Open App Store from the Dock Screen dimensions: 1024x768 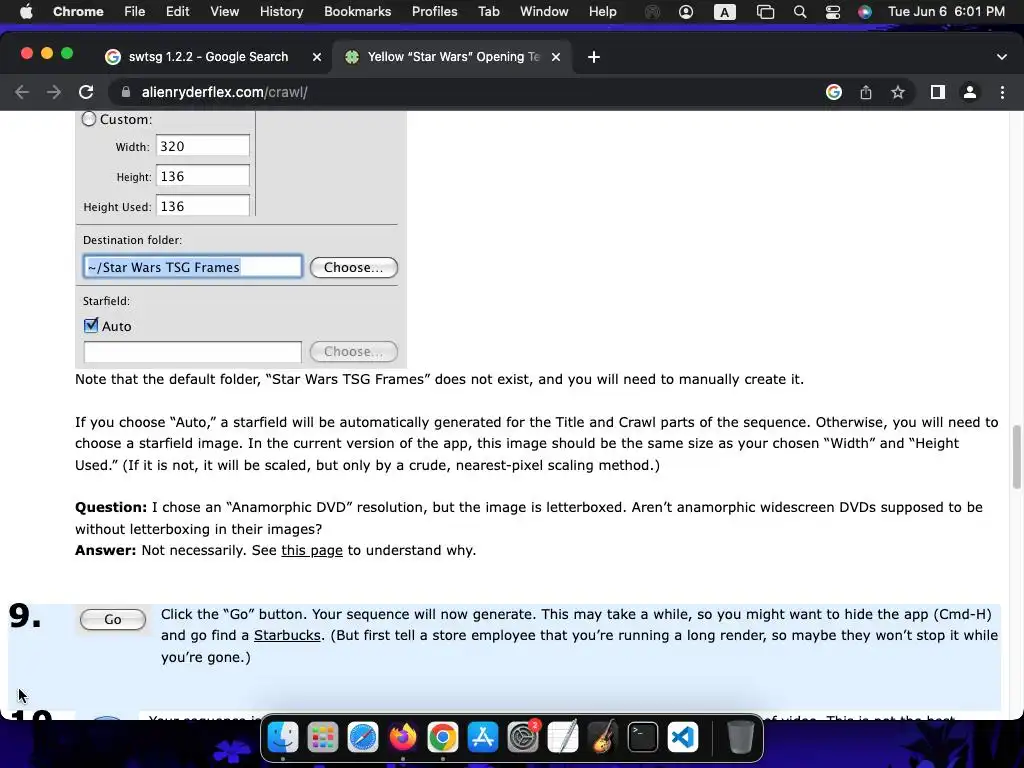tap(483, 737)
